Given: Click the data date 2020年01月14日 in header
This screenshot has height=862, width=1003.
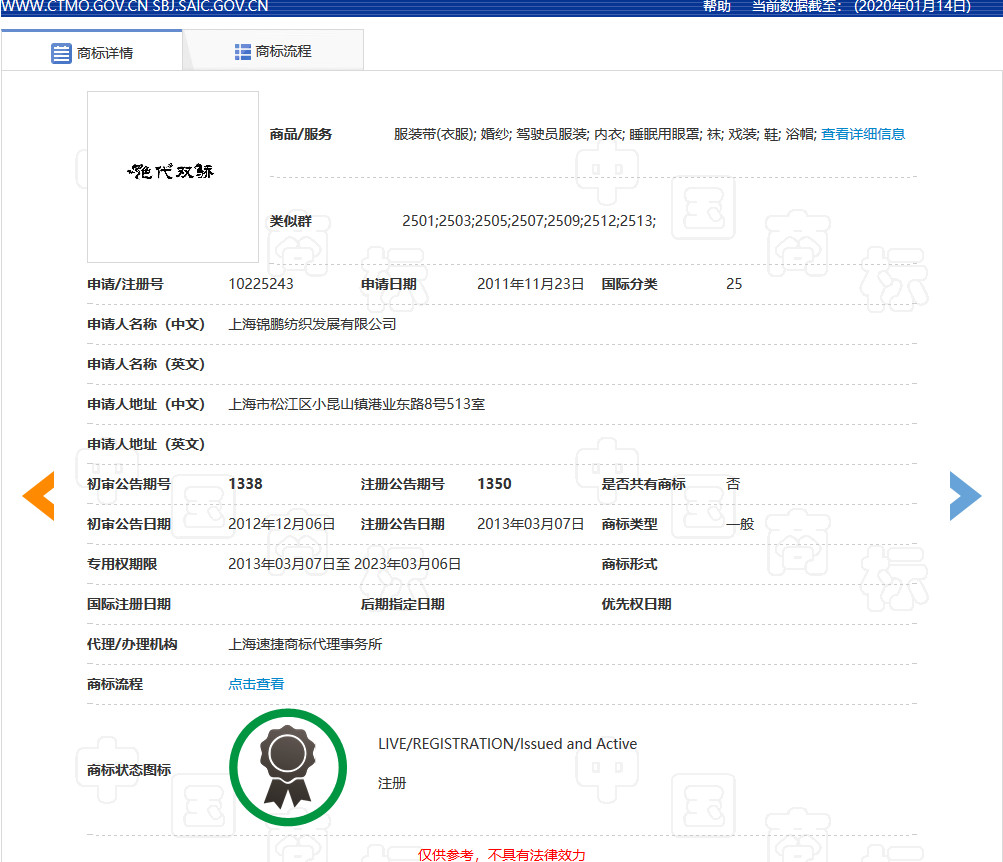Looking at the screenshot, I should coord(912,6).
